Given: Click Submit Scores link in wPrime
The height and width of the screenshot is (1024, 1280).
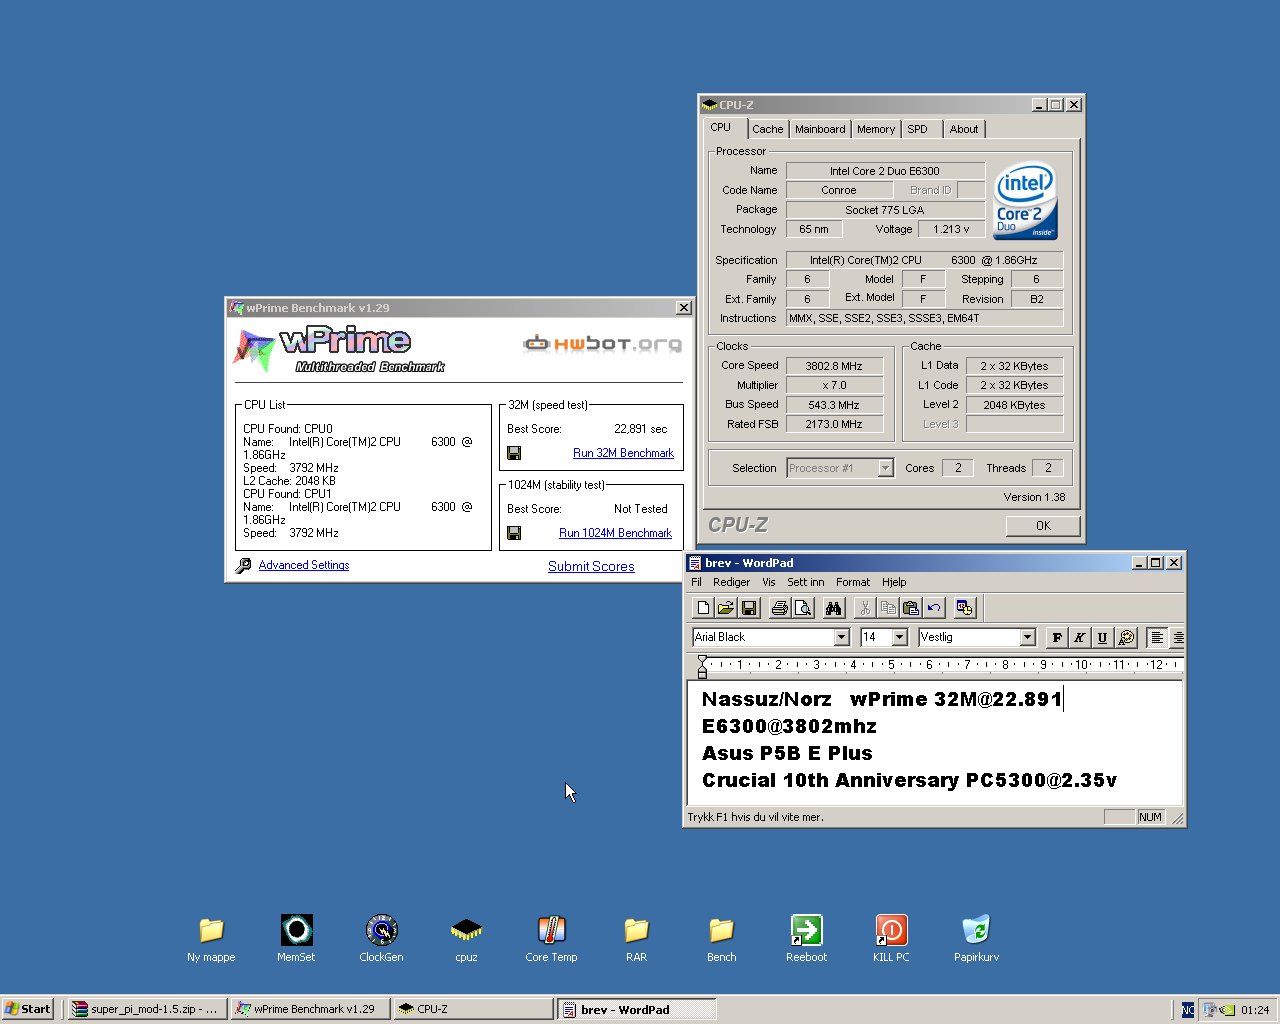Looking at the screenshot, I should click(x=591, y=566).
